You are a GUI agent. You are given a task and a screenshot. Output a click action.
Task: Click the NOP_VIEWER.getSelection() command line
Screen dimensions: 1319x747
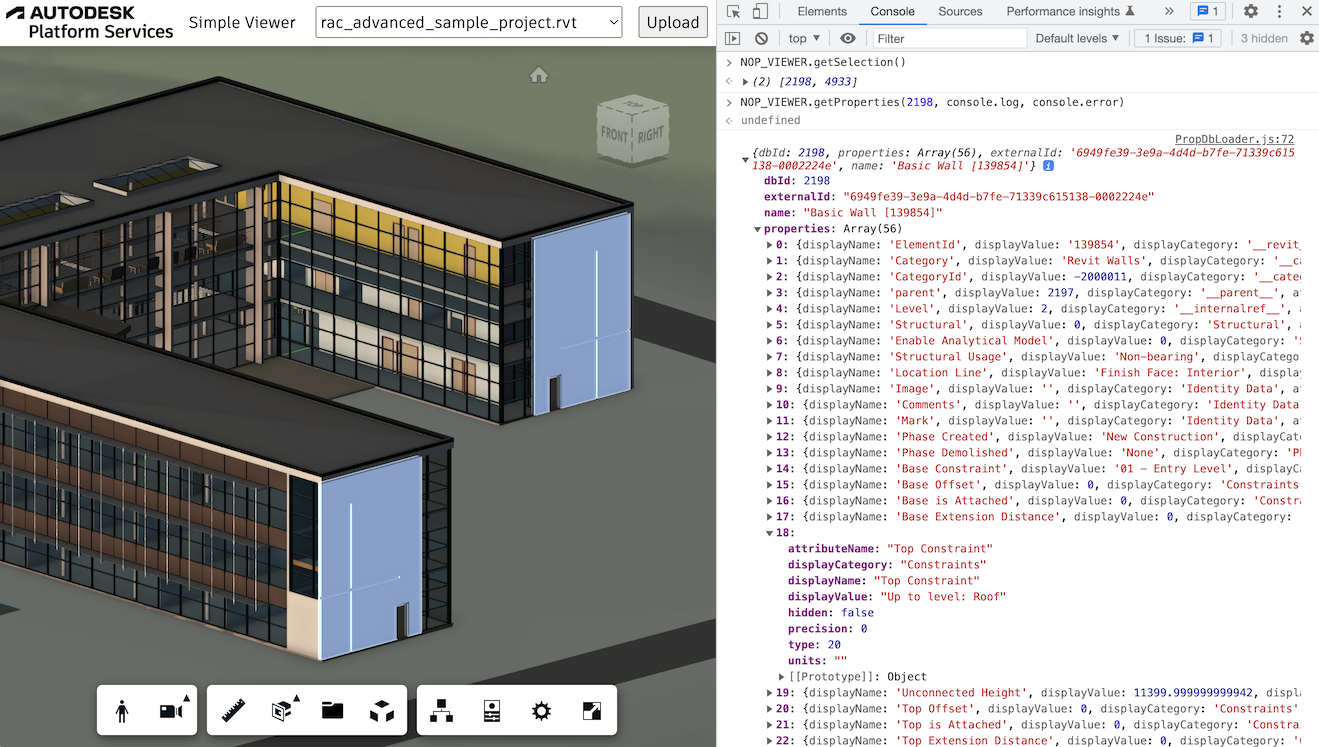point(823,62)
